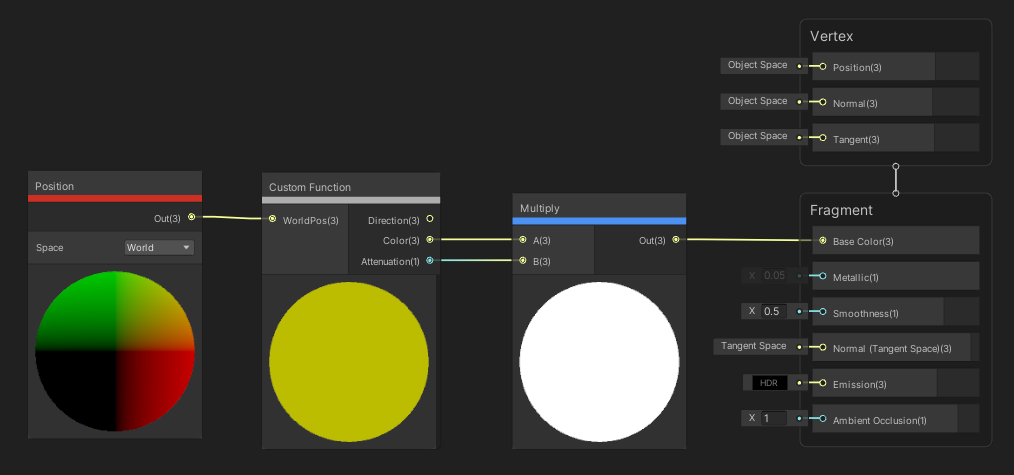The width and height of the screenshot is (1014, 475).
Task: Click the Custom Function Attenuation(1) output port
Action: [430, 261]
